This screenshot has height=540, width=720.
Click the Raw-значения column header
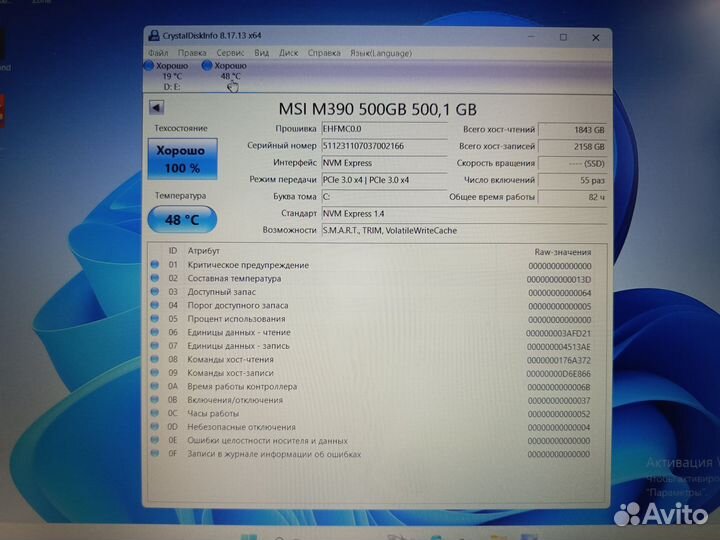[562, 252]
